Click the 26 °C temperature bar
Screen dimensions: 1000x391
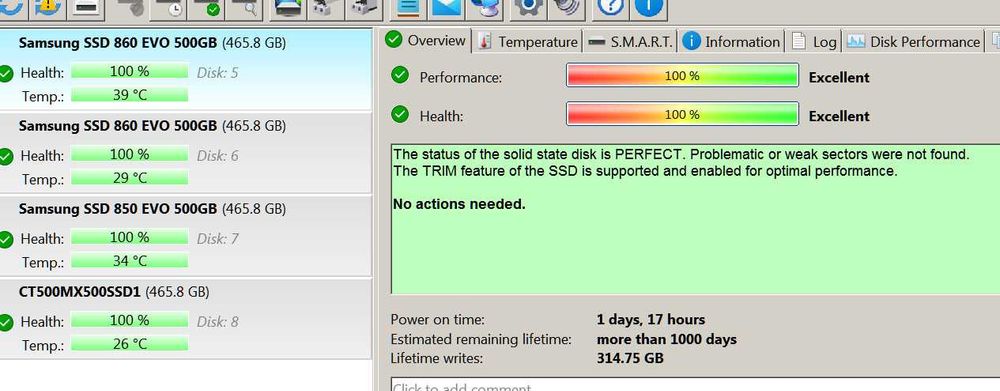129,344
